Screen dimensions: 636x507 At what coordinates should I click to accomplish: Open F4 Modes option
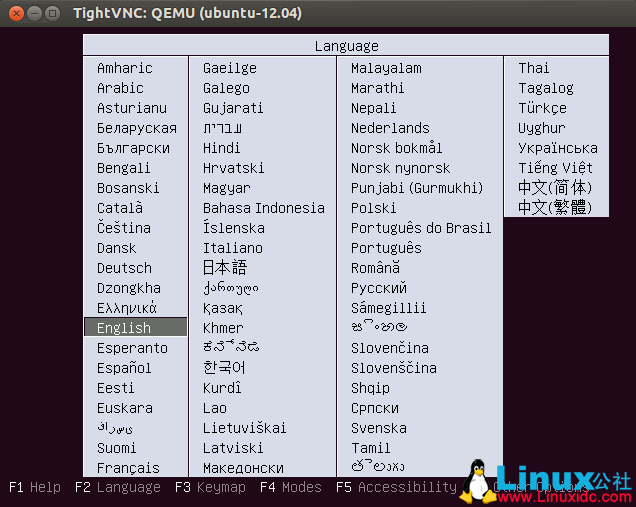coord(291,487)
